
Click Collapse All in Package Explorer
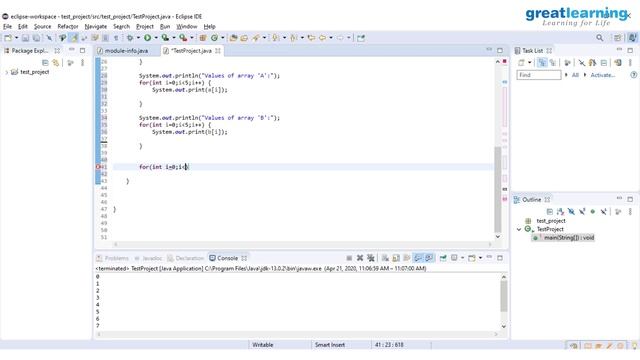45,63
